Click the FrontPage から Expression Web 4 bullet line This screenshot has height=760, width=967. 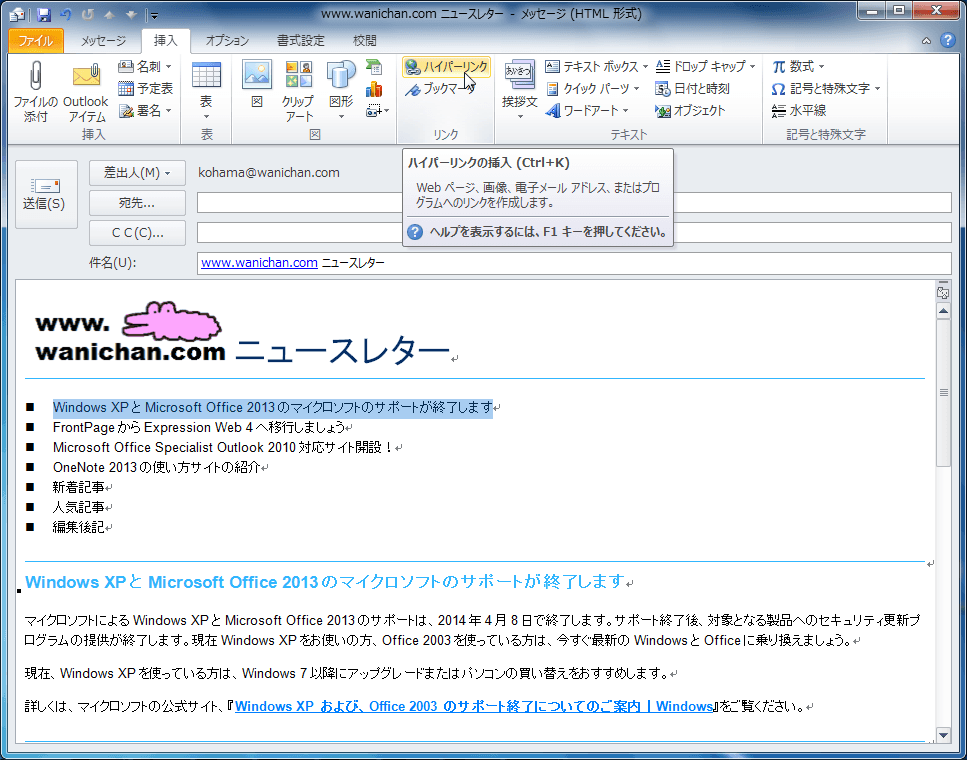tap(199, 428)
